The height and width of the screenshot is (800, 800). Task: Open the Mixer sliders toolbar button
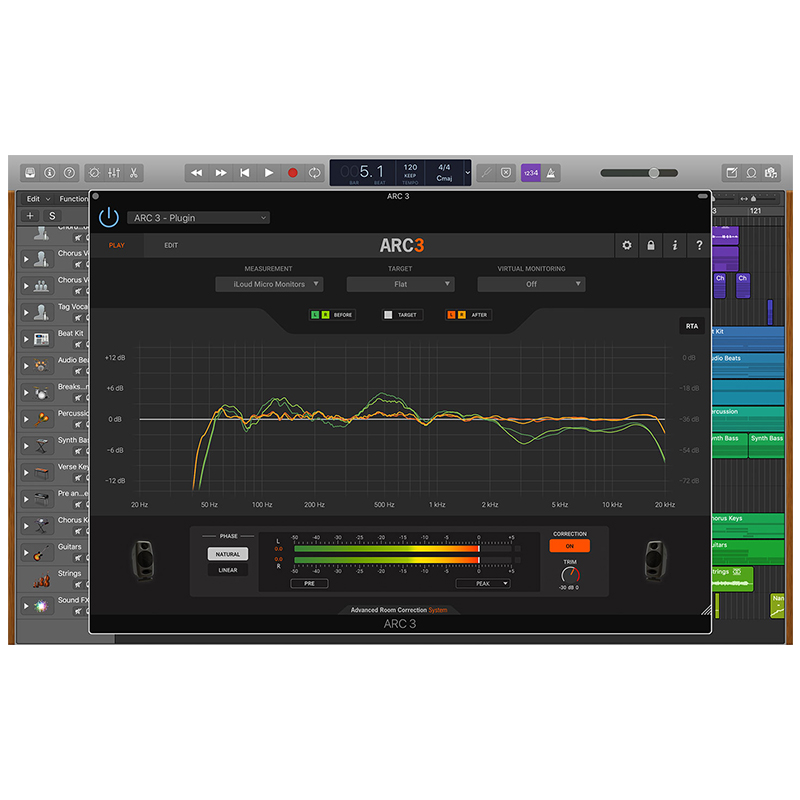114,173
